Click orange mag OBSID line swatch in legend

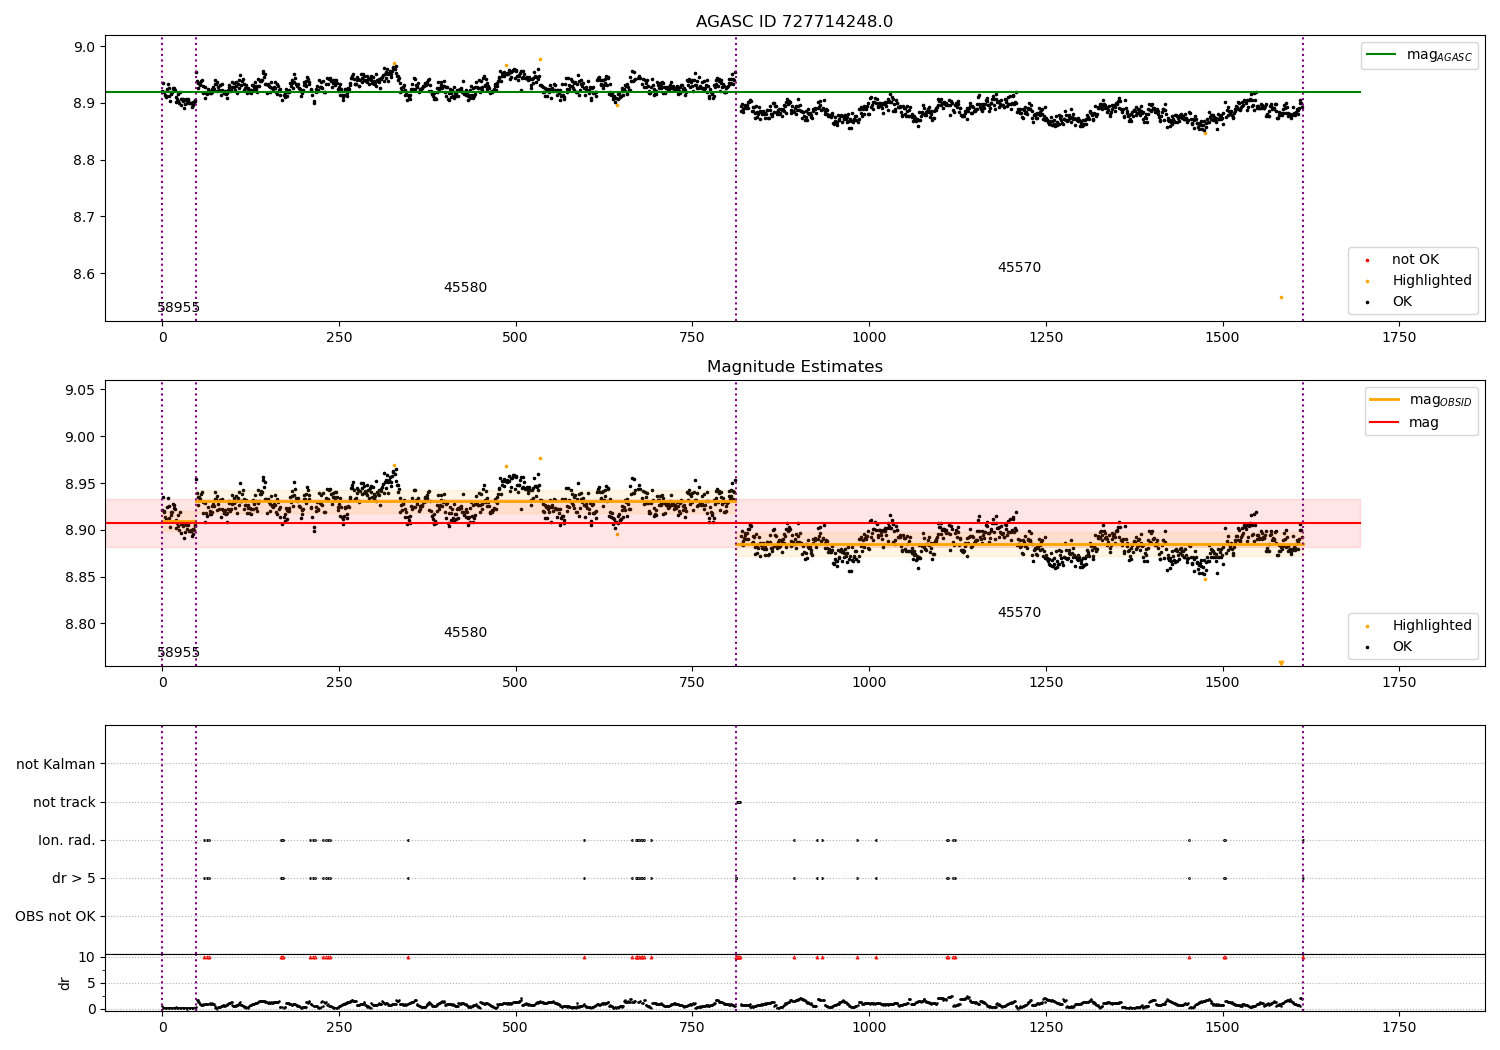tap(1384, 400)
